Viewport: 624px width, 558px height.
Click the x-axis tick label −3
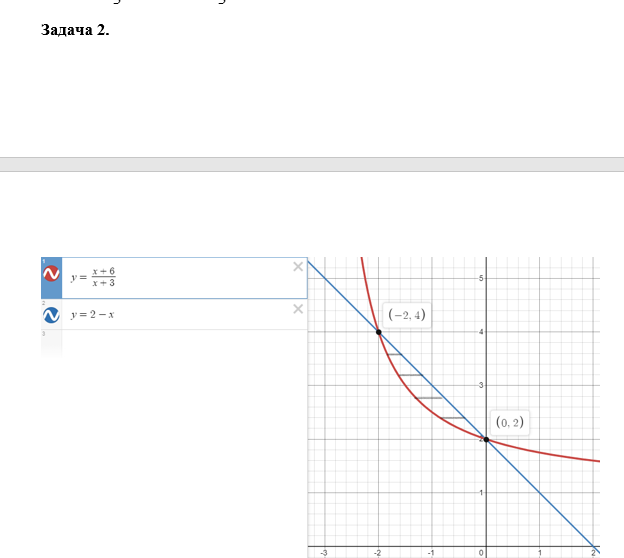324,553
